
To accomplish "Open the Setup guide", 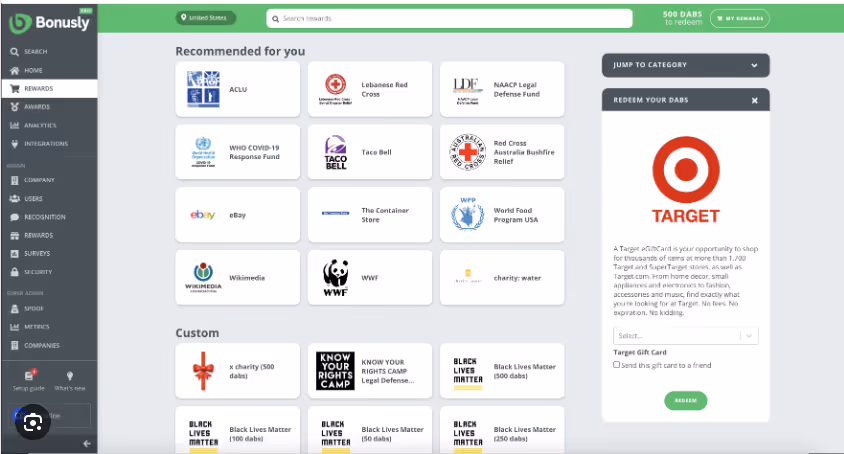I will [29, 380].
